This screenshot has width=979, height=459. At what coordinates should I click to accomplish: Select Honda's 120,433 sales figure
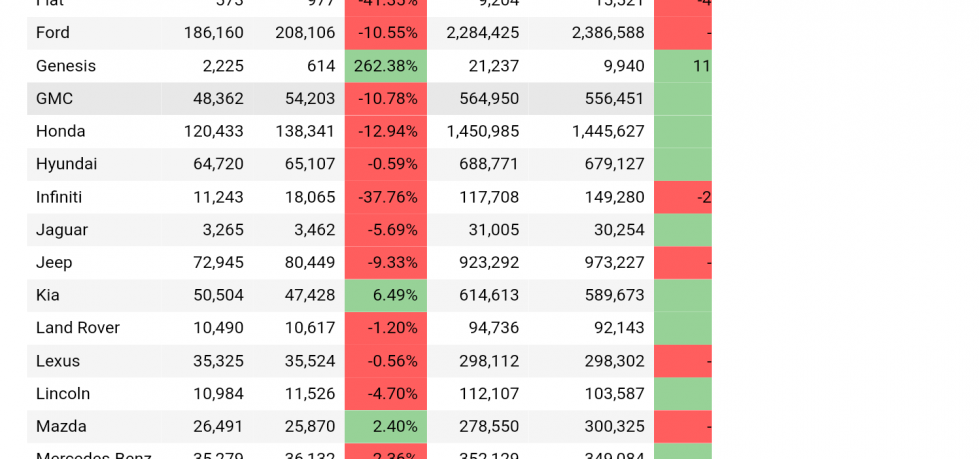click(x=214, y=131)
